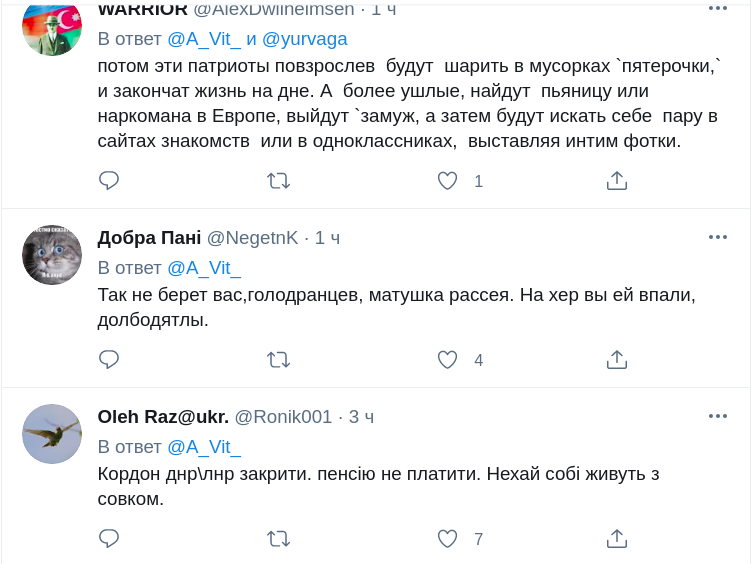Retweet the Oleh Raz@ukr. tweet
751x564 pixels.
[x=279, y=539]
